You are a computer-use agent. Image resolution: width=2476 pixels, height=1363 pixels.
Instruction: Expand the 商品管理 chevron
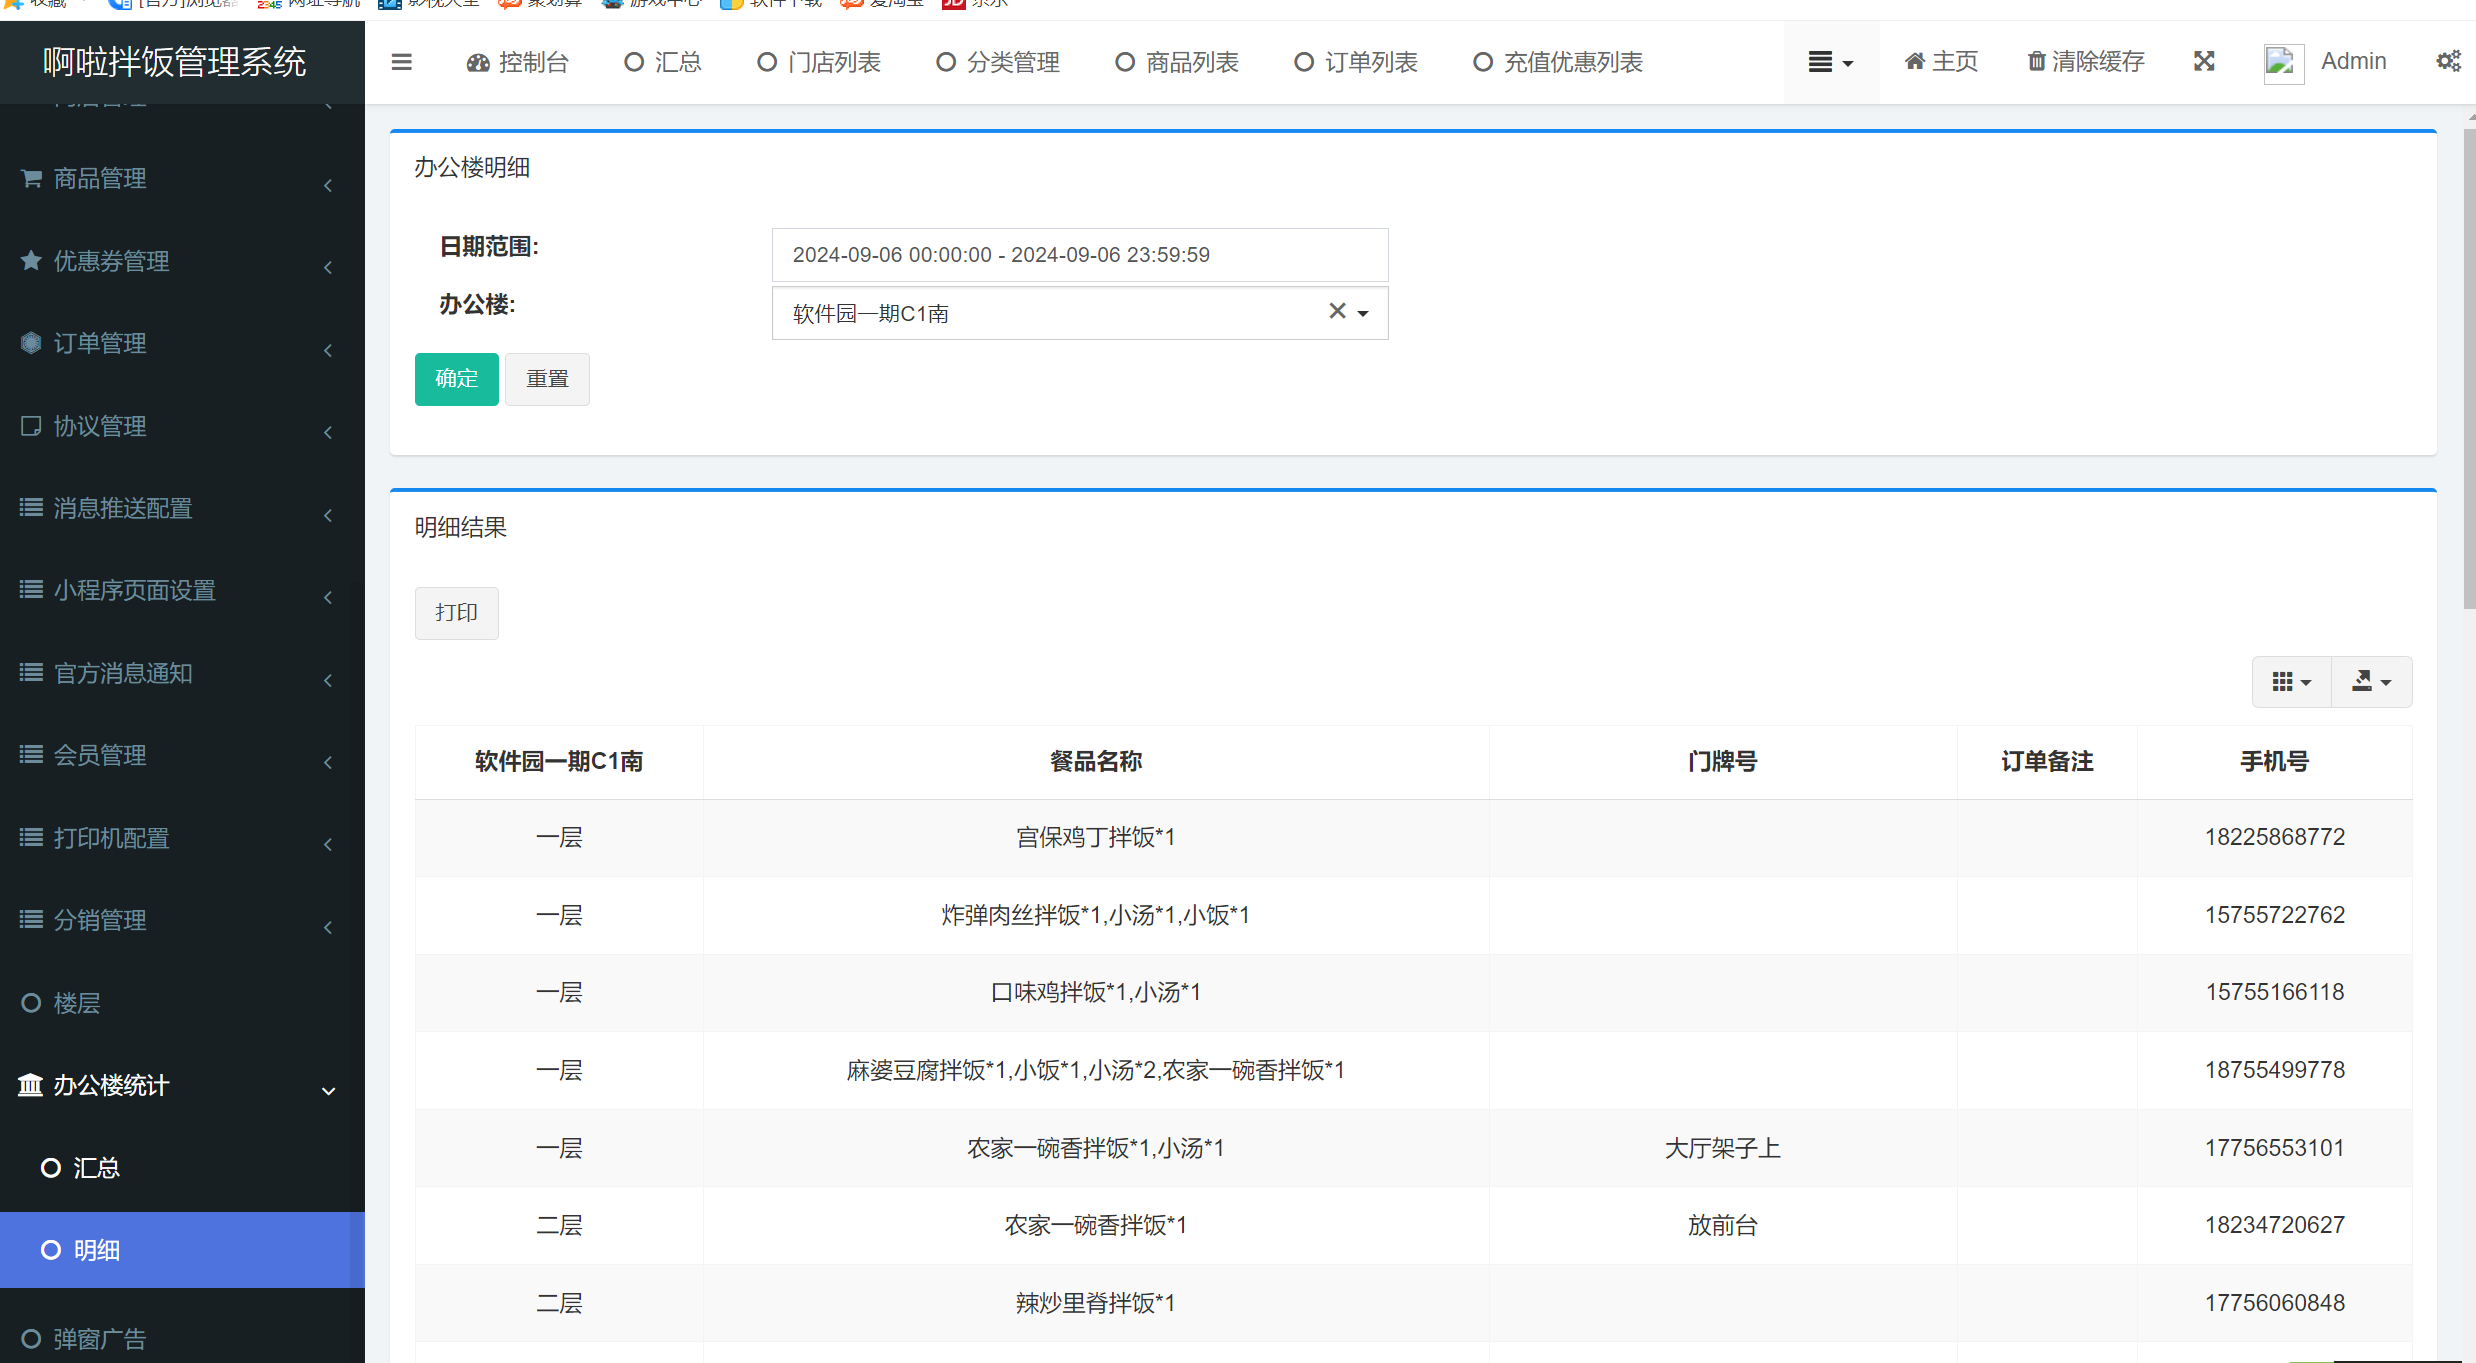tap(328, 185)
